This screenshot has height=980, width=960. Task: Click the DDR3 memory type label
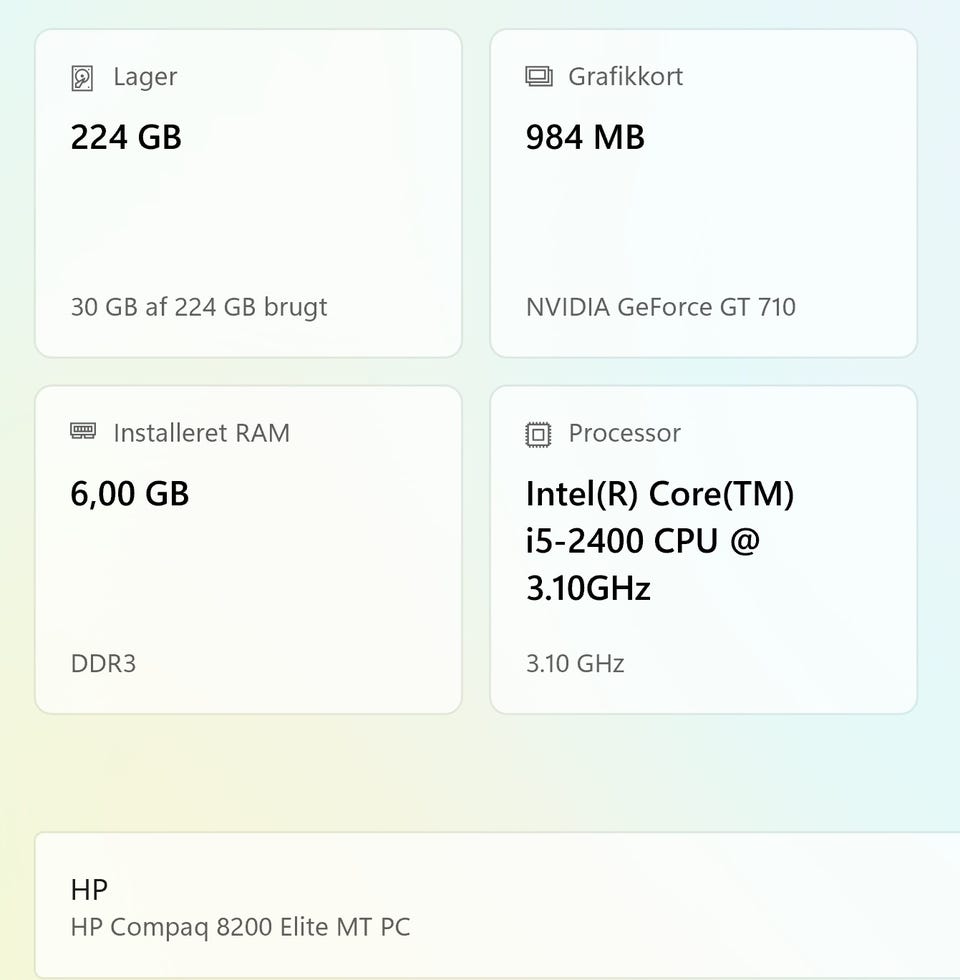tap(103, 663)
